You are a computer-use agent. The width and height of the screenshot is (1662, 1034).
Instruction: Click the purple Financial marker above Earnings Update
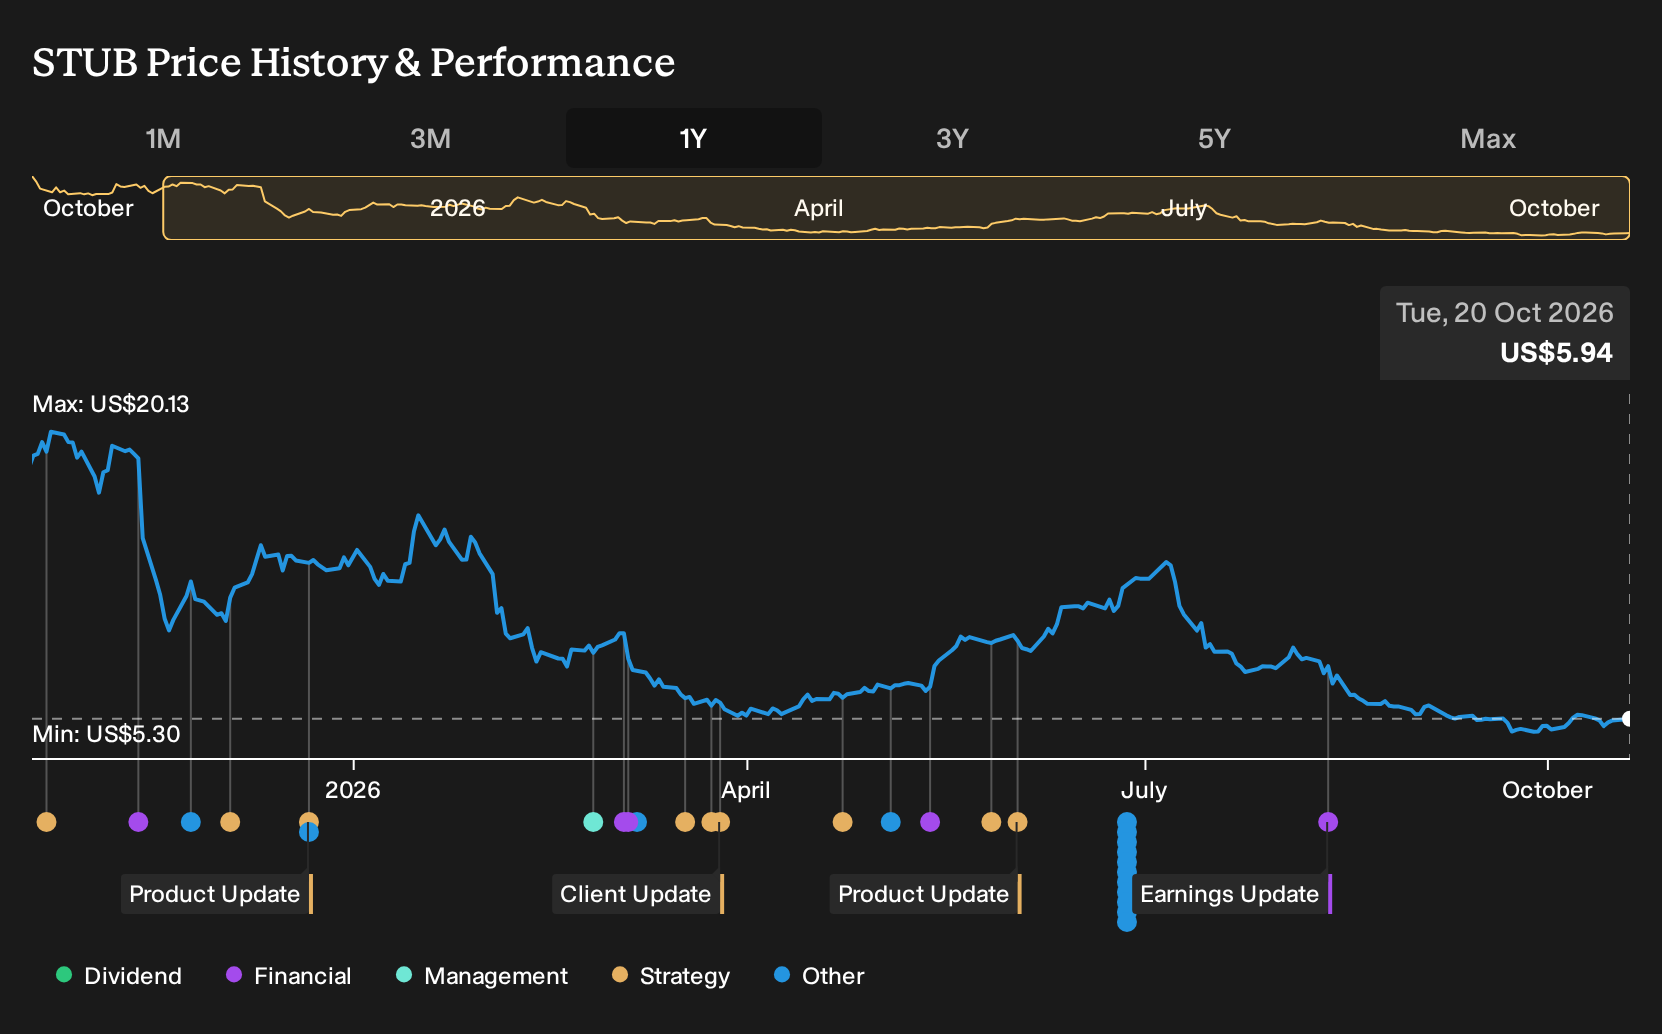tap(1328, 822)
